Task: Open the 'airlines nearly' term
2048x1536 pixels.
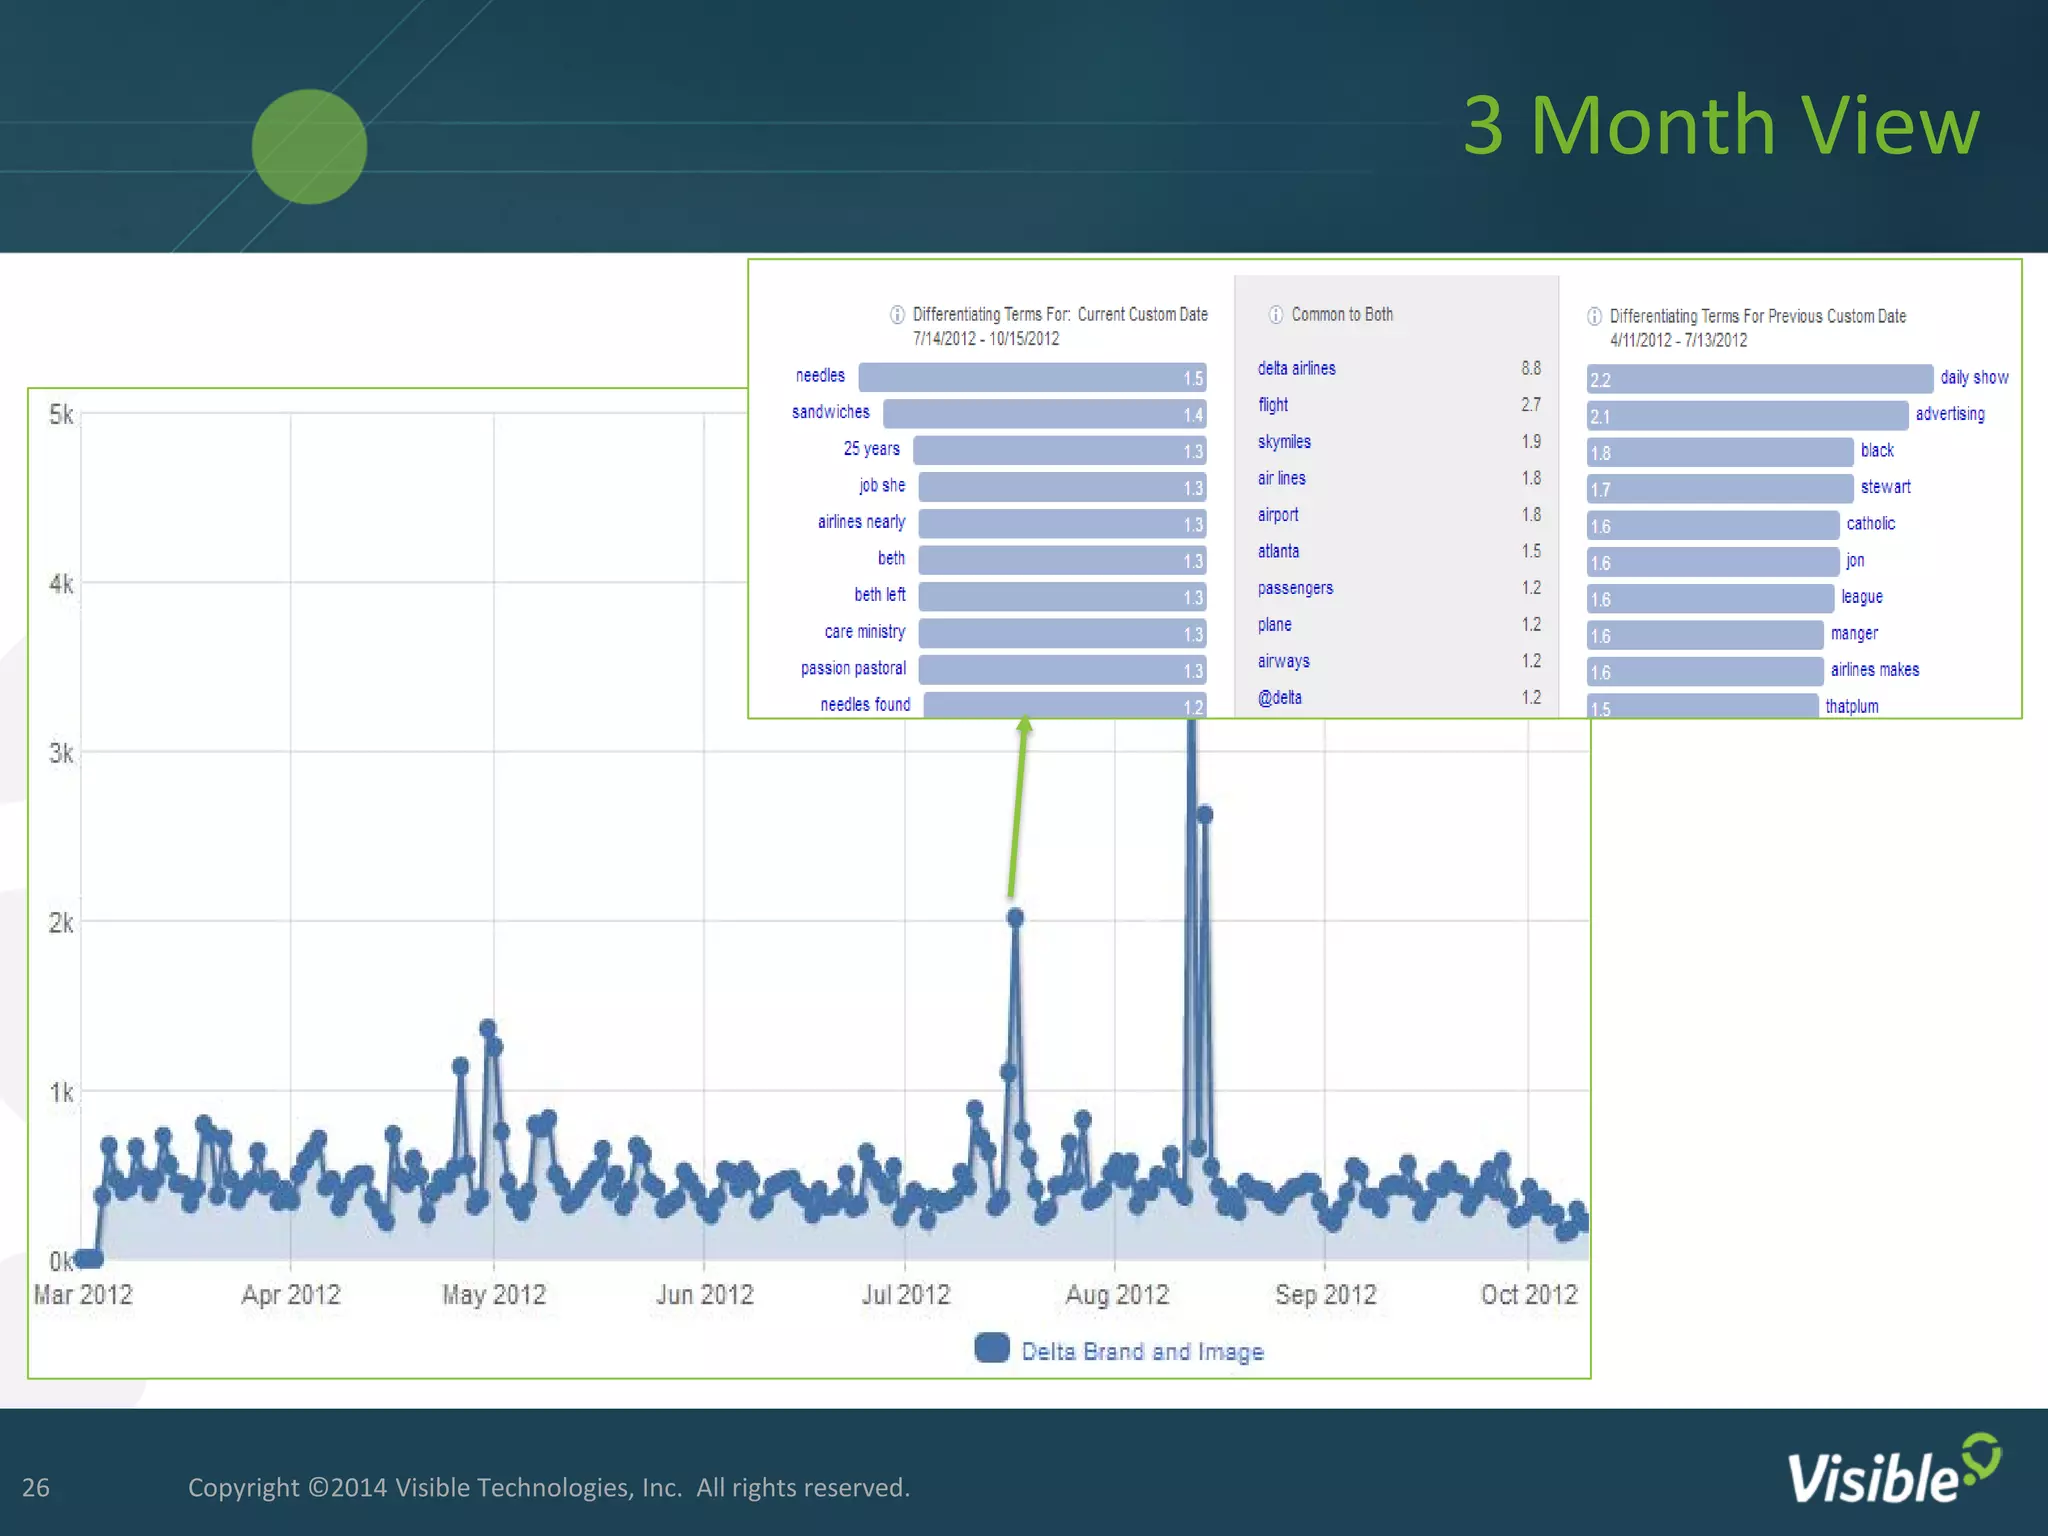Action: click(861, 522)
